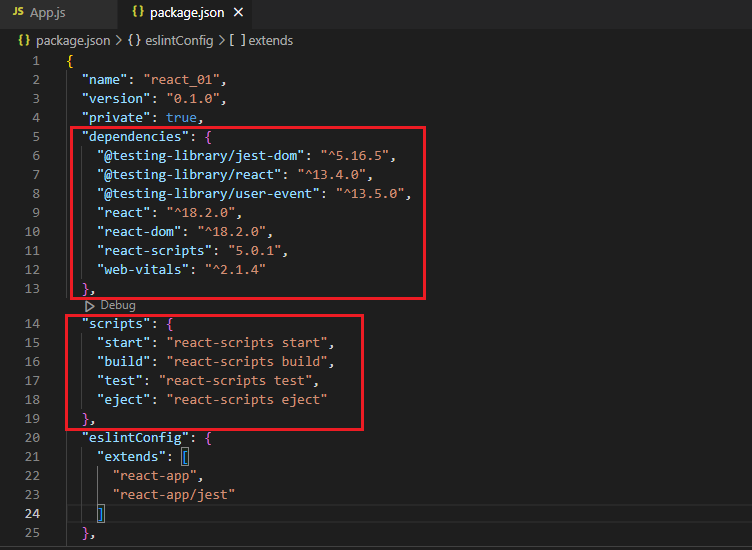Click line number 24 in the gutter
Screen dimensions: 752x550
32,514
